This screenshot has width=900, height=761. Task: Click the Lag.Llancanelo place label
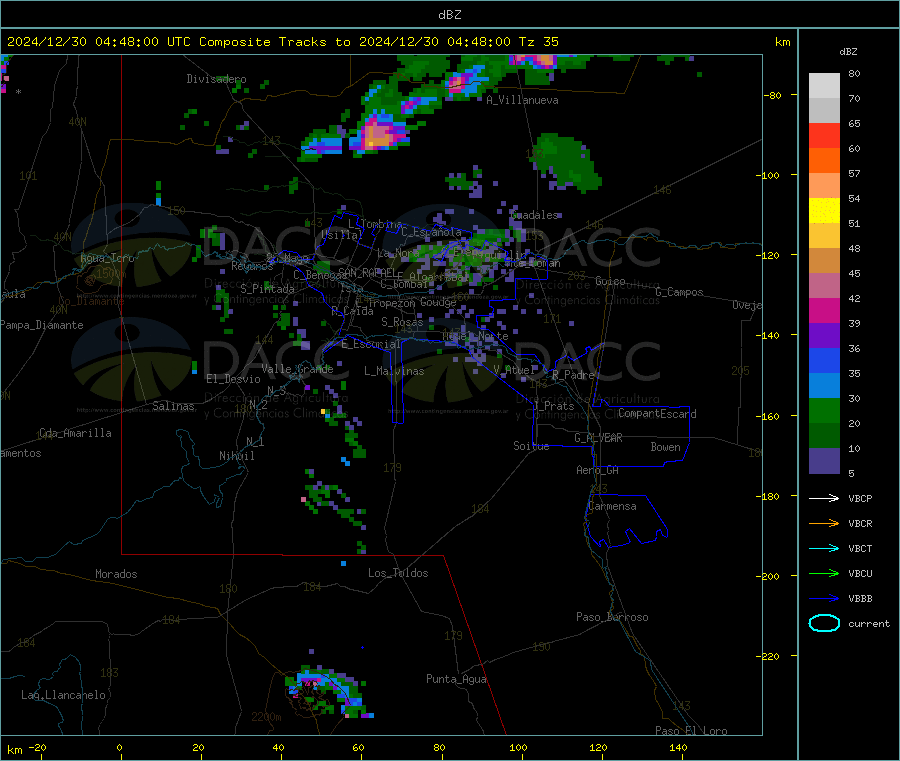63,695
